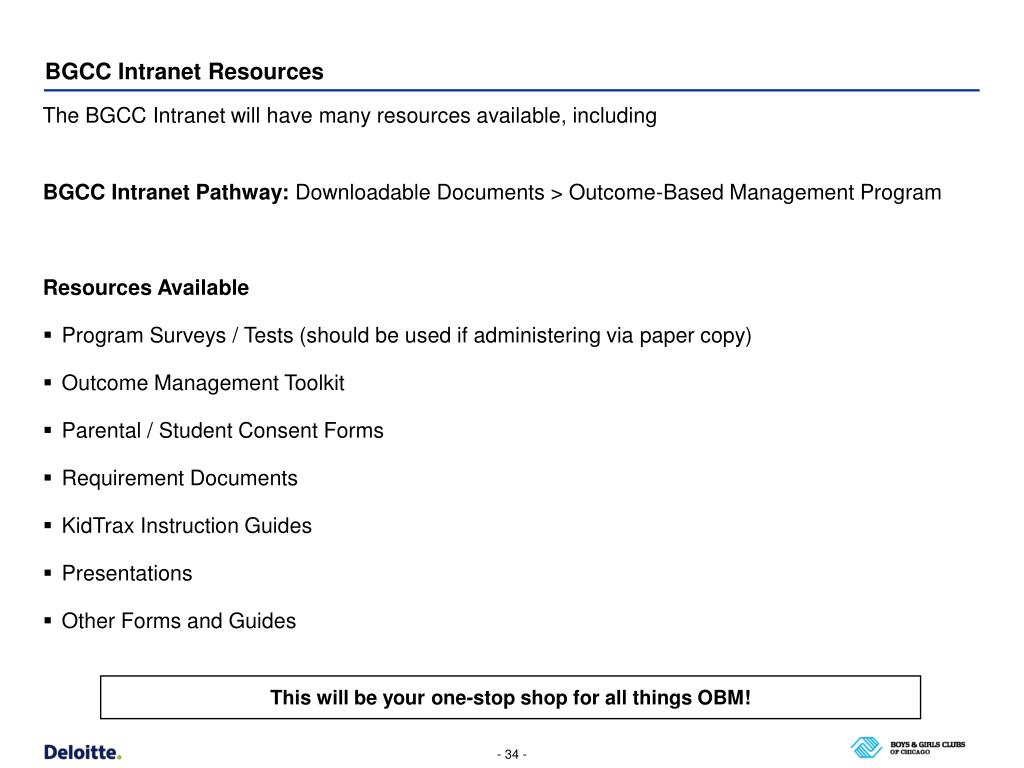Screen dimensions: 1024x768
Task: Click the 'one-stop shop for all things OBM' box
Action: pyautogui.click(x=510, y=697)
